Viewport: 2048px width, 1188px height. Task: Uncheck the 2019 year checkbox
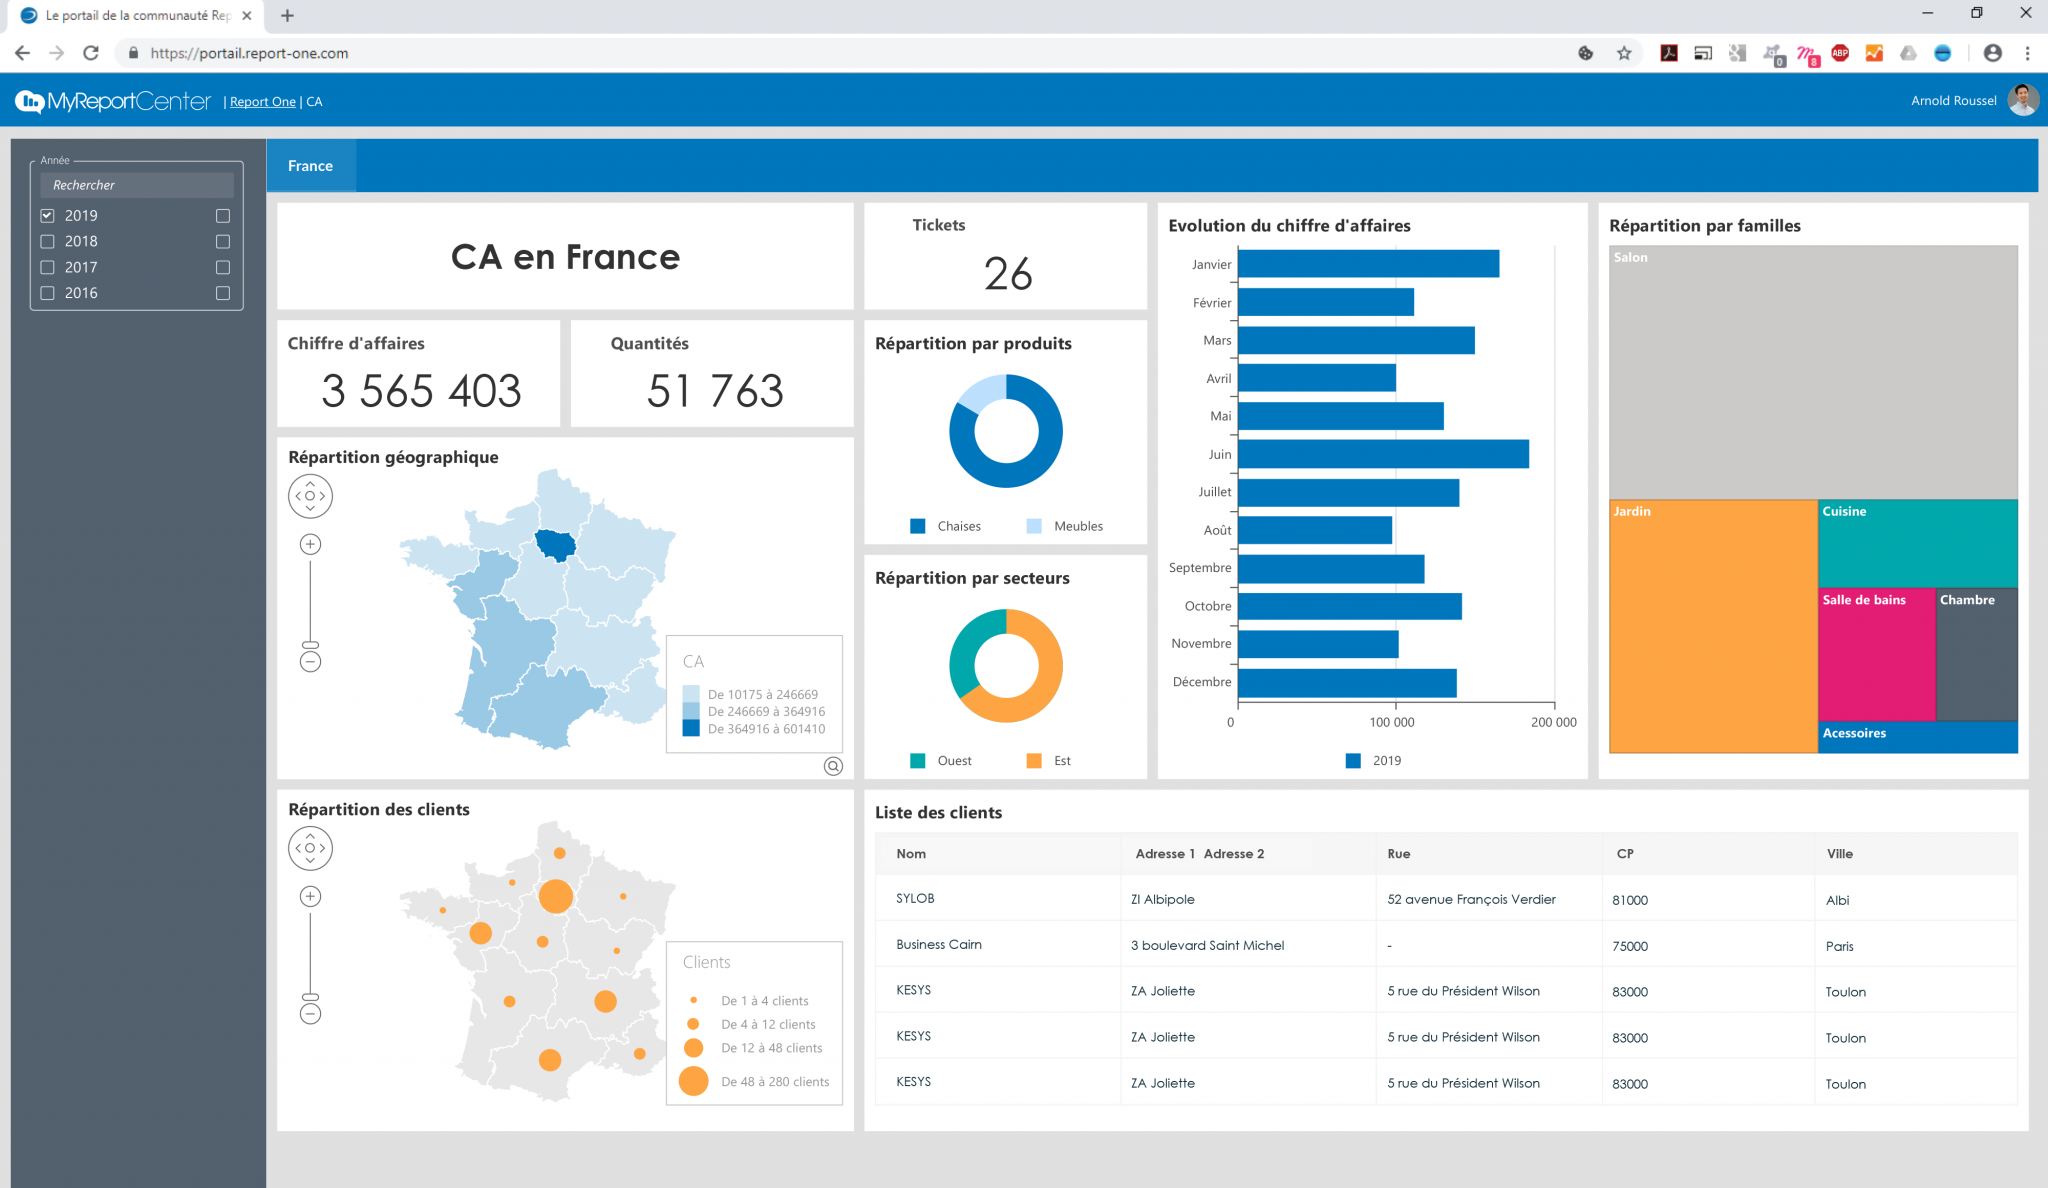47,215
